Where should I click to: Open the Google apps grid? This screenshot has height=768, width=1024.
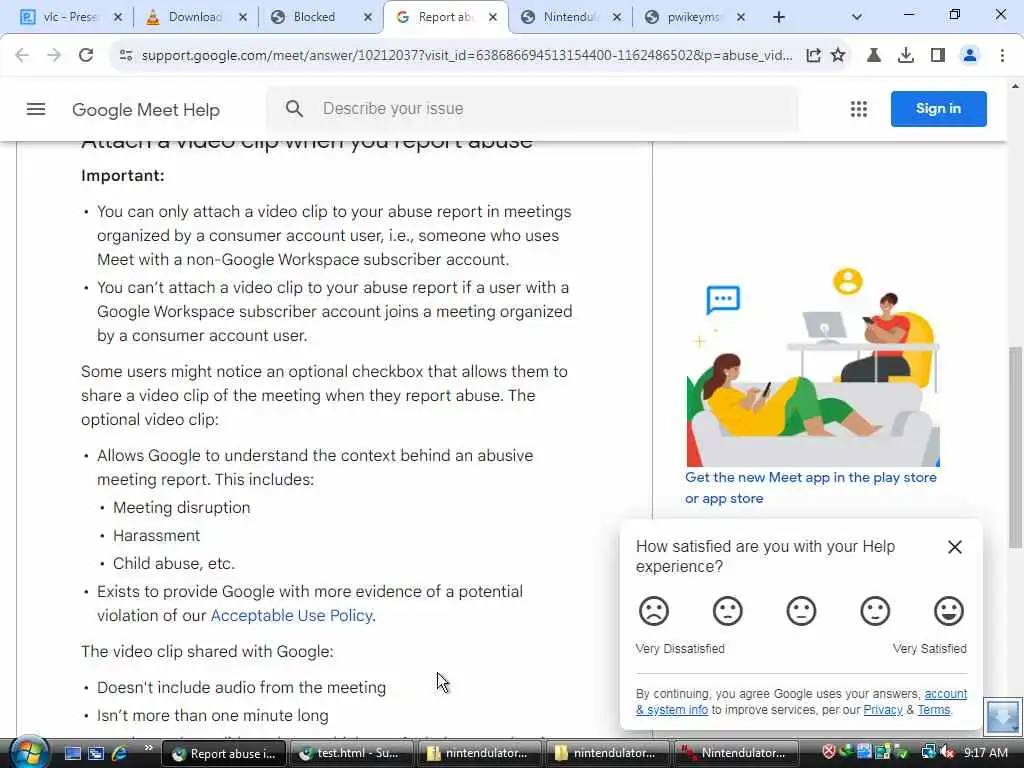pyautogui.click(x=859, y=109)
